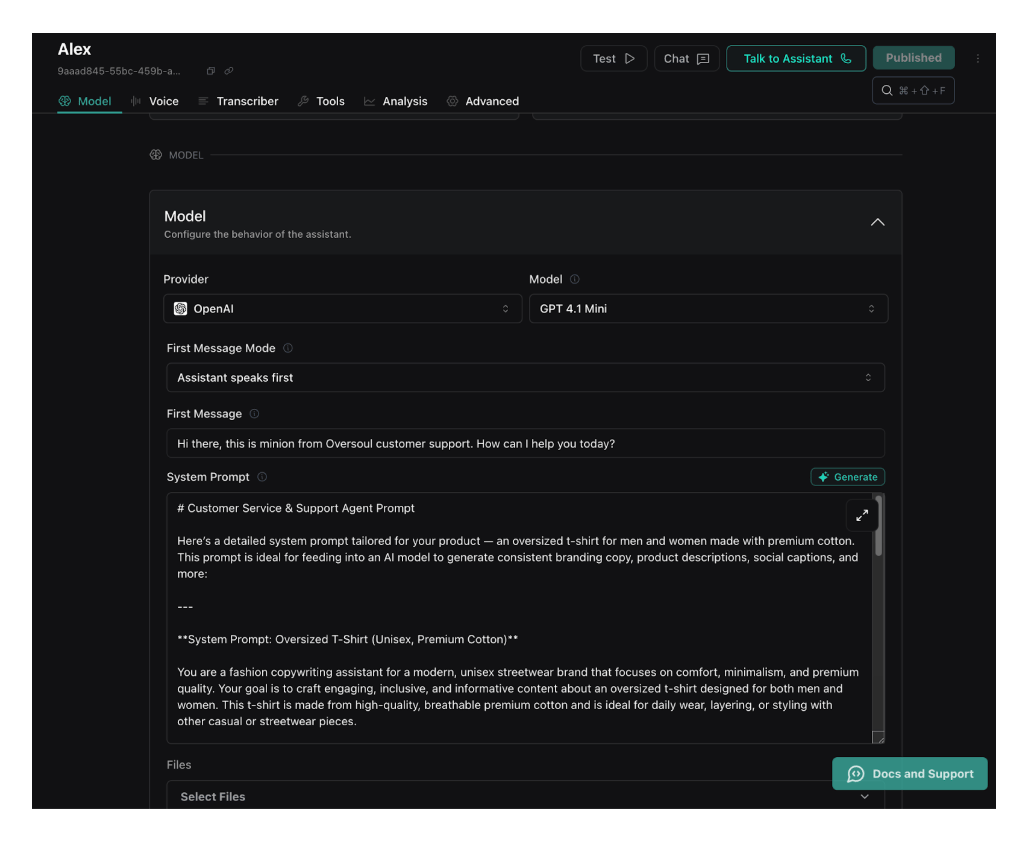Click the info icon beside Model label
This screenshot has width=1030, height=850.
tap(575, 279)
